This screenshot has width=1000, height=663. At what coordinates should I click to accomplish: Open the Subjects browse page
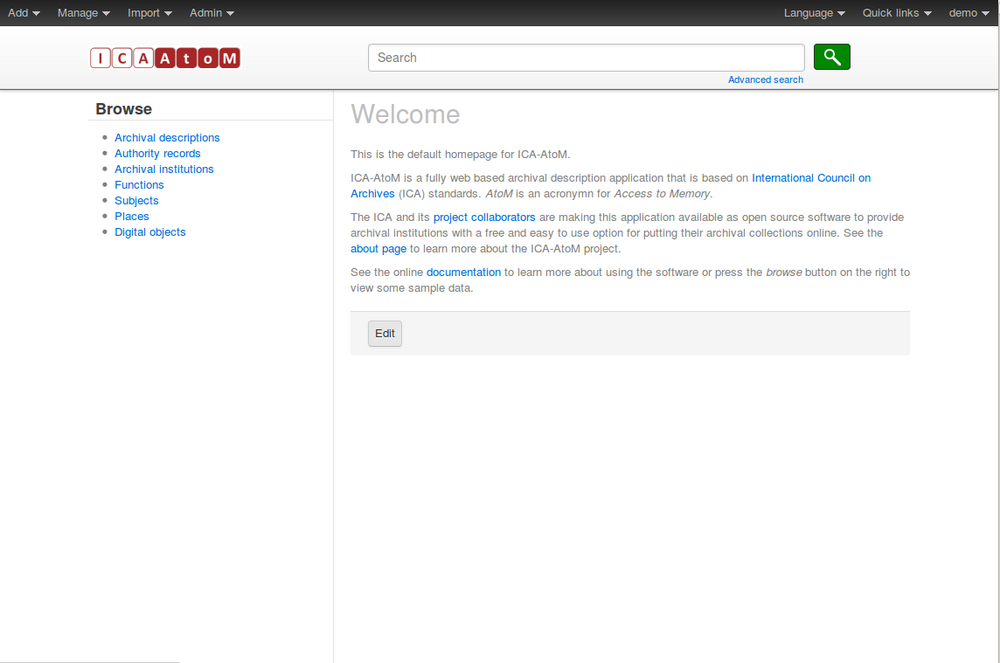pos(136,200)
